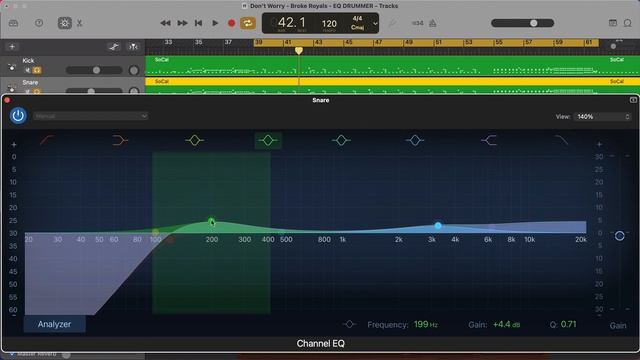Screen dimensions: 640x360
Task: Toggle the low shelf band
Action: pos(120,140)
